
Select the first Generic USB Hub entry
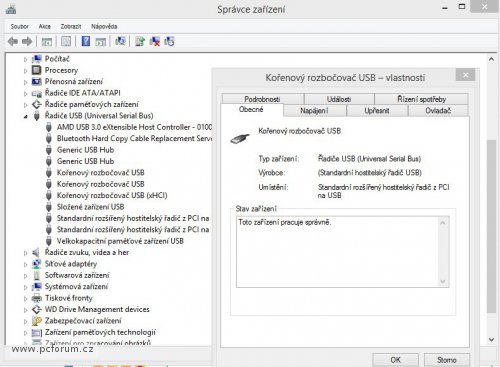click(x=85, y=150)
